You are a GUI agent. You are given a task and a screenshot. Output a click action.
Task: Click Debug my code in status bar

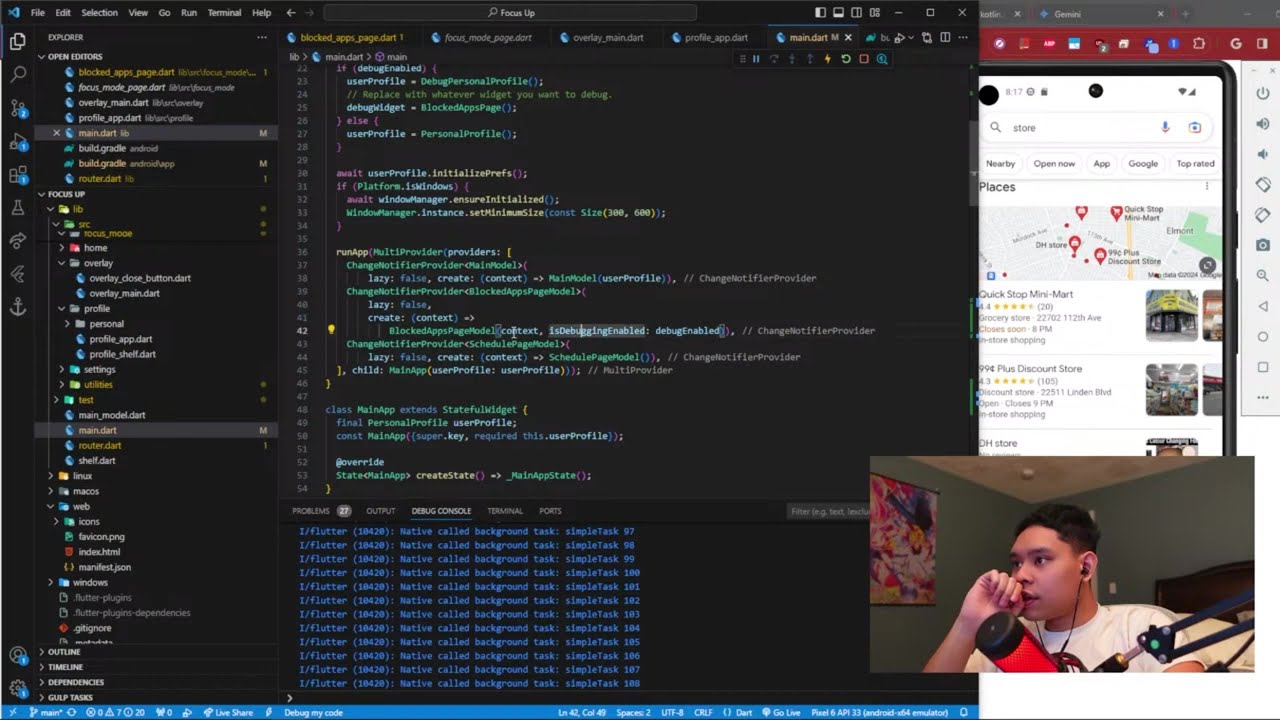[313, 712]
